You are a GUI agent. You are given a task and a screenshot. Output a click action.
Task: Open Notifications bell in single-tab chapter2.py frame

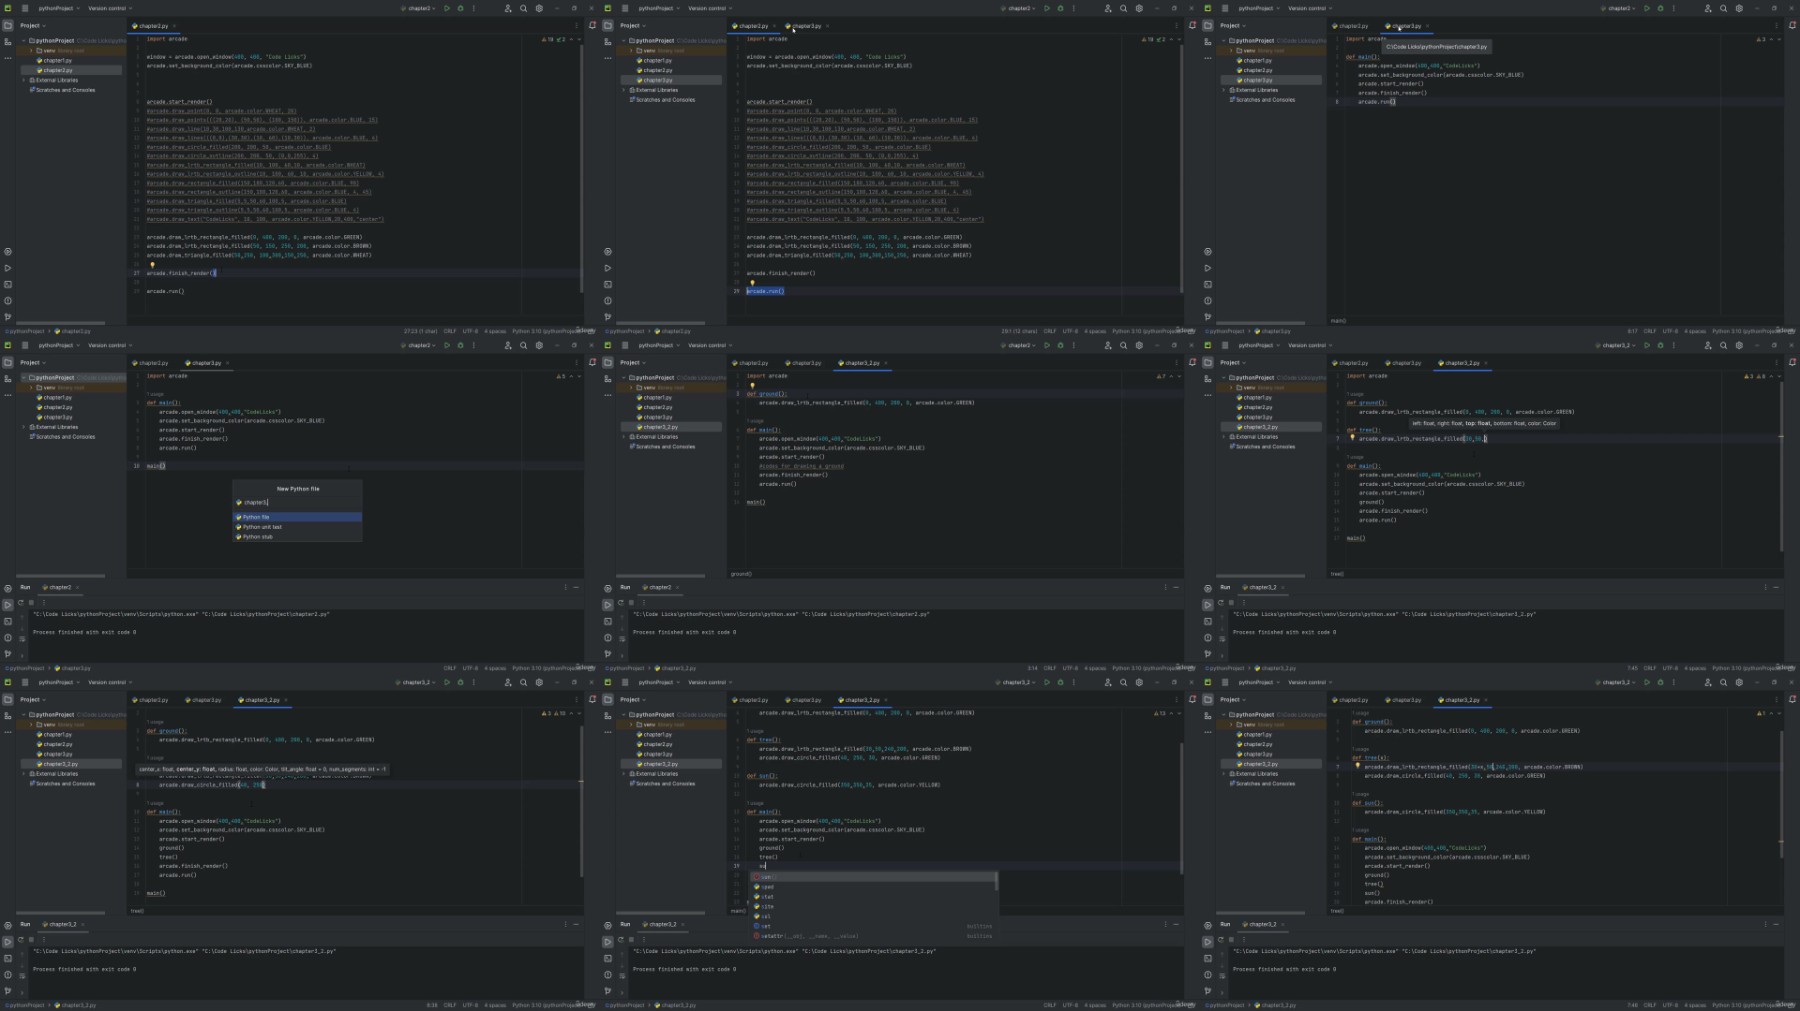tap(592, 25)
